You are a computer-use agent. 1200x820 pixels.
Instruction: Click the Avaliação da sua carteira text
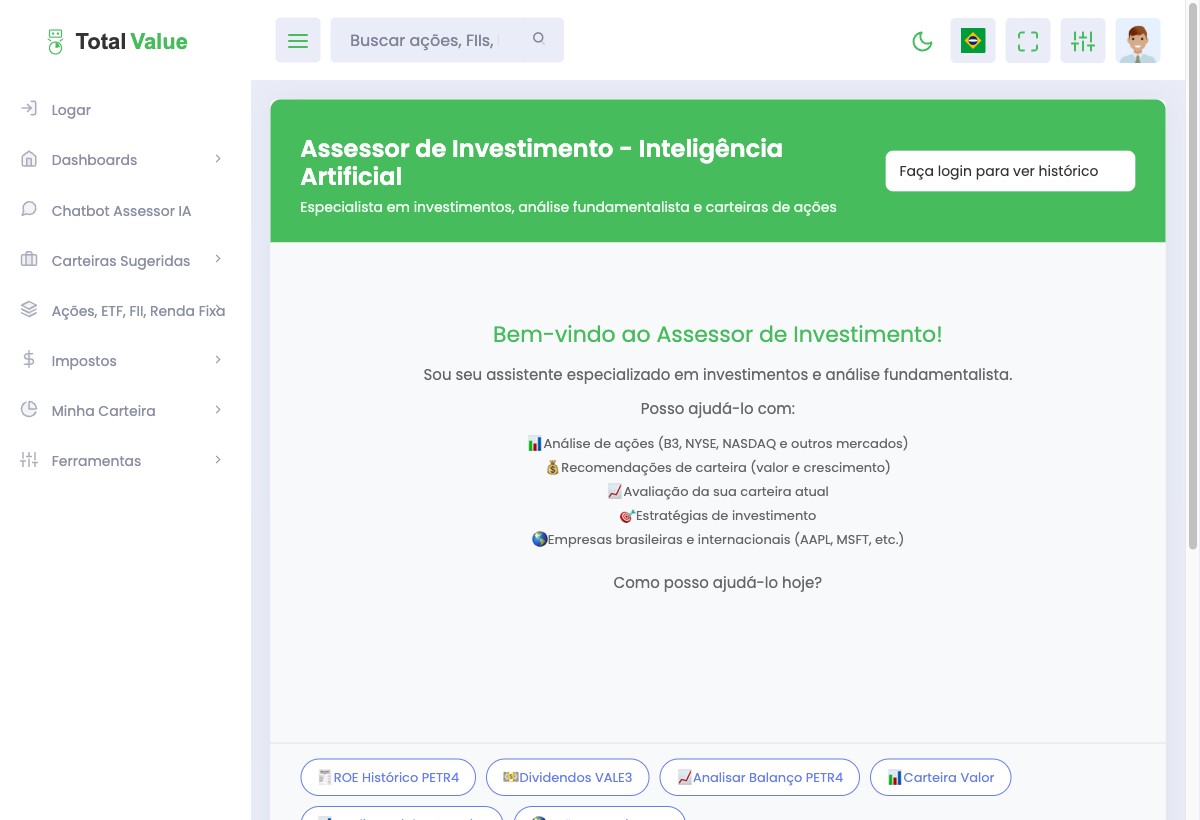pos(718,491)
